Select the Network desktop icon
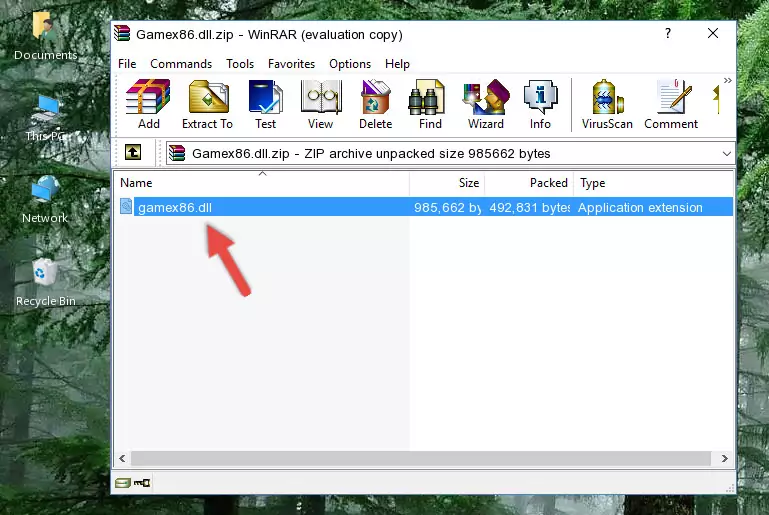This screenshot has height=515, width=769. (x=45, y=200)
